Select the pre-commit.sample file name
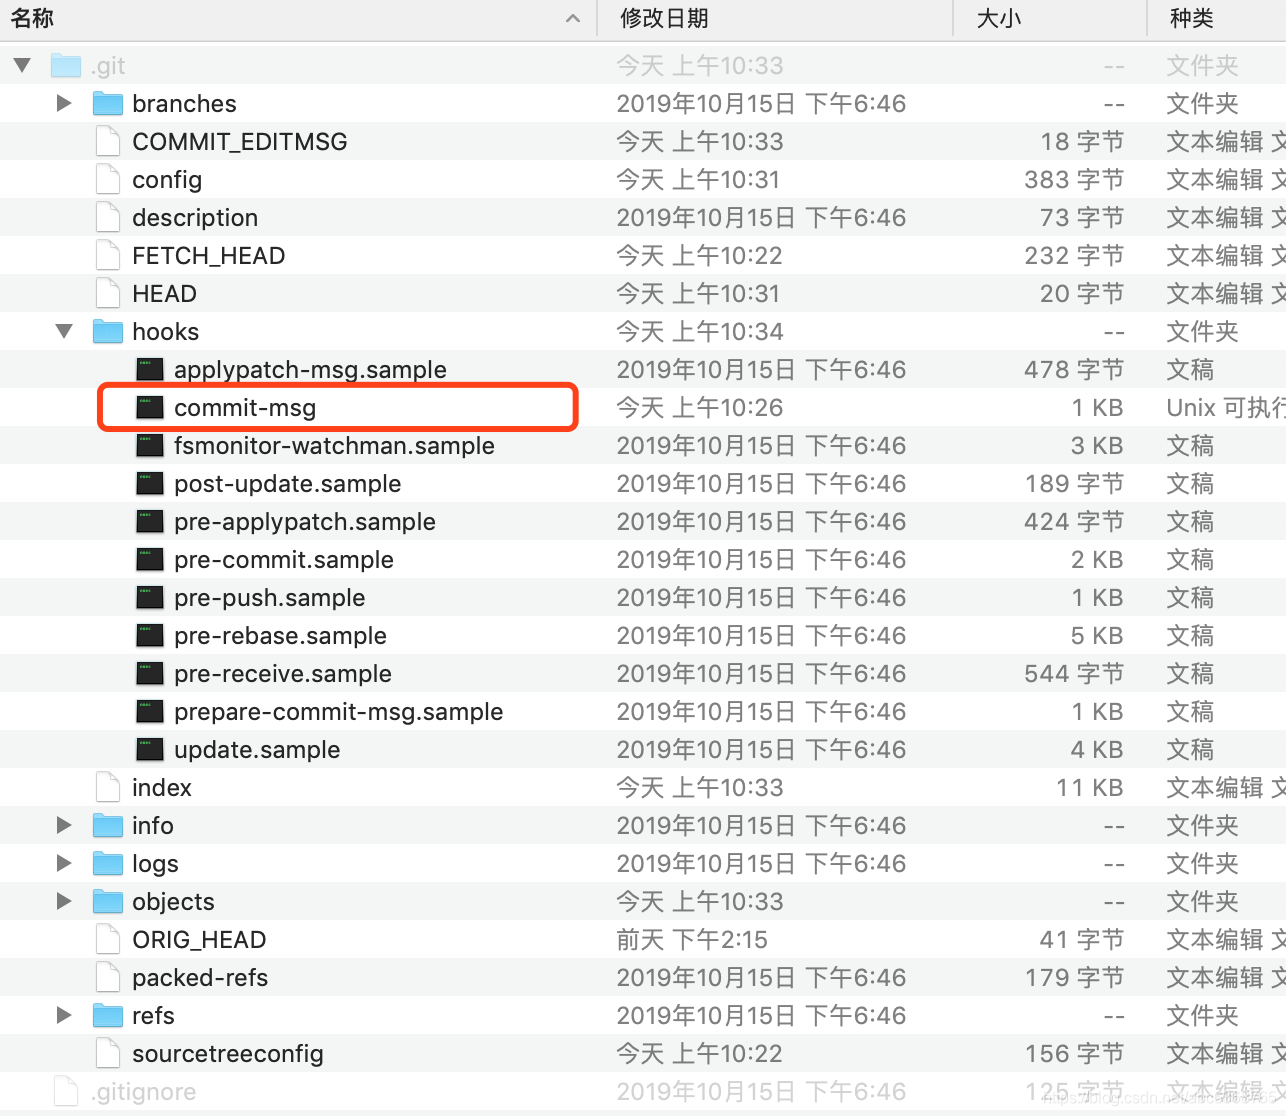Viewport: 1286px width, 1116px height. click(x=284, y=560)
